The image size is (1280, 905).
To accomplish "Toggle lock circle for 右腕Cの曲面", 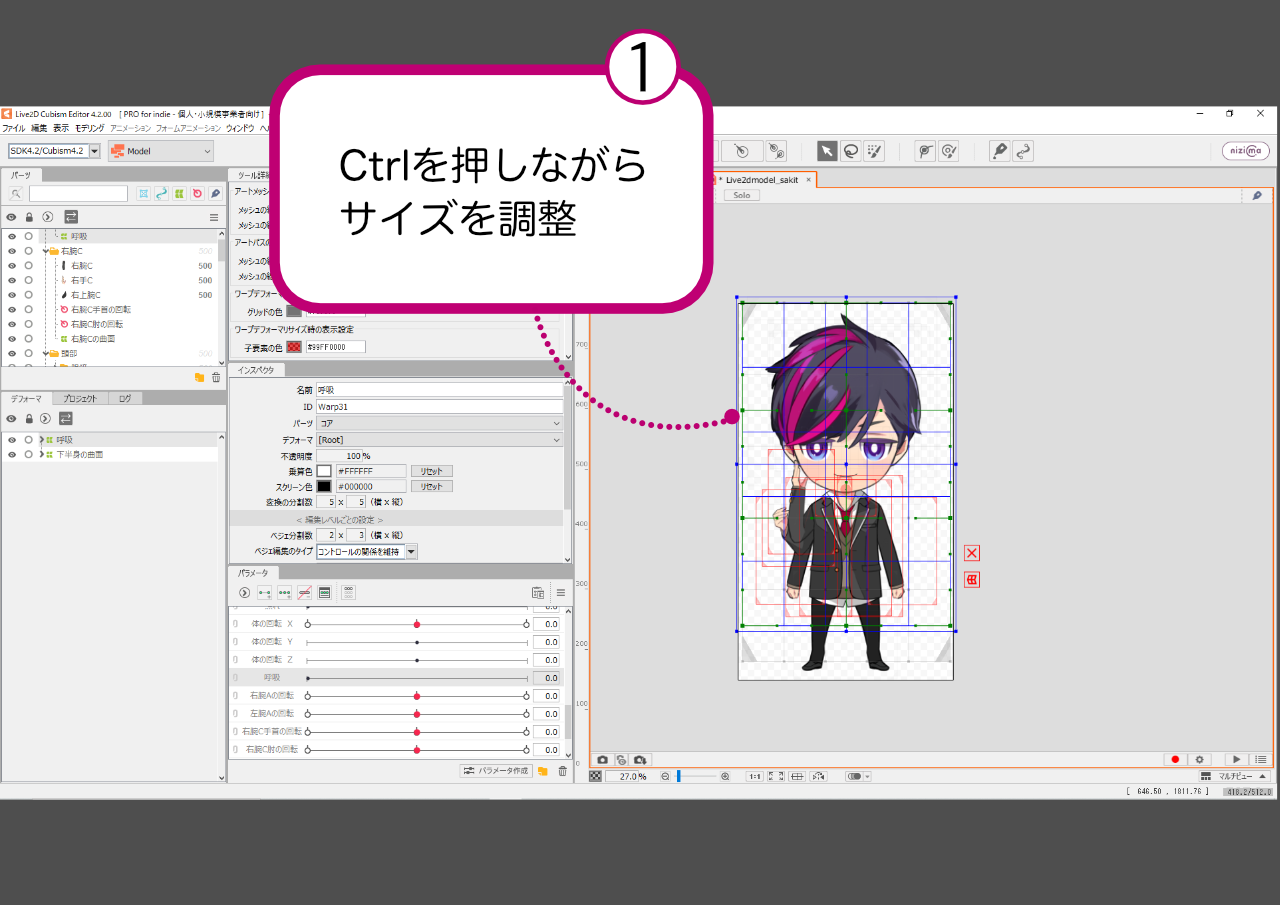I will (29, 339).
